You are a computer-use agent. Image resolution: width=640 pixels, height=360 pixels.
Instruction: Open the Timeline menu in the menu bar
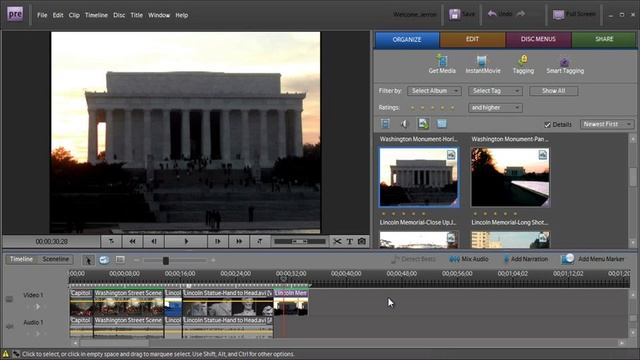(96, 15)
